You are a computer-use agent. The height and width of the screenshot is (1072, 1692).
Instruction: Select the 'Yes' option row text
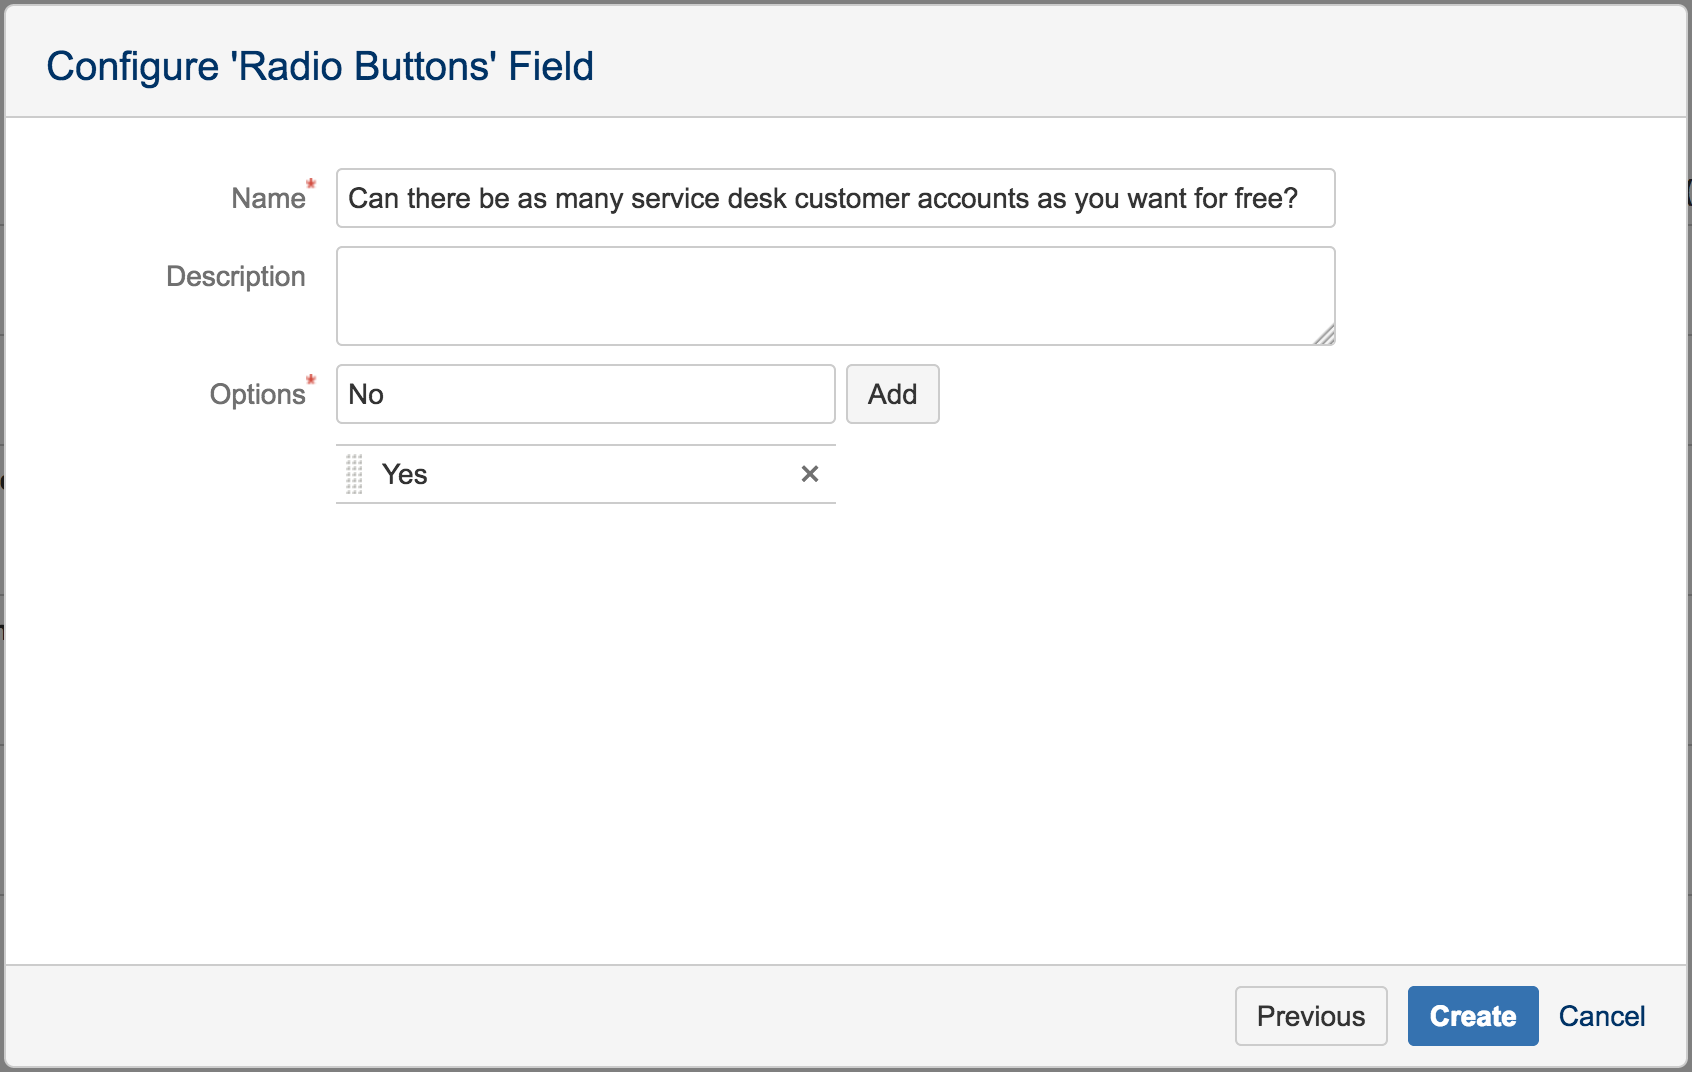pyautogui.click(x=405, y=474)
